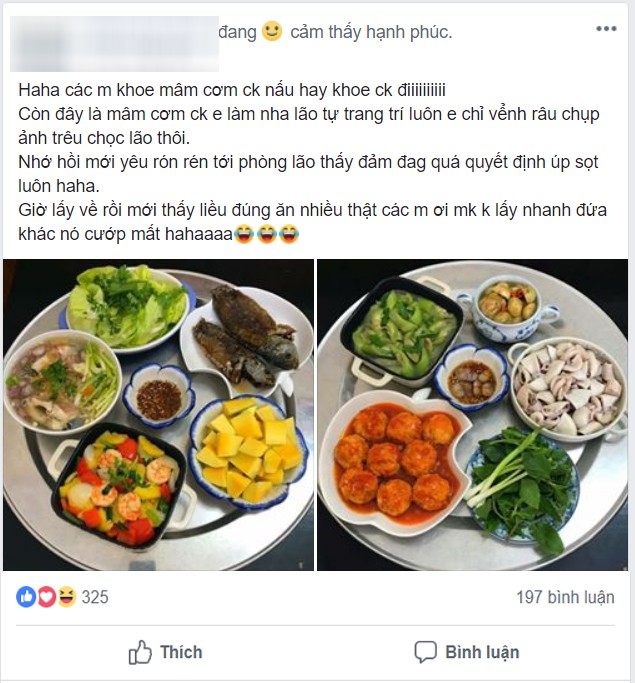Image resolution: width=635 pixels, height=683 pixels.
Task: Open the "197 bình luận" comments link
Action: pos(564,597)
